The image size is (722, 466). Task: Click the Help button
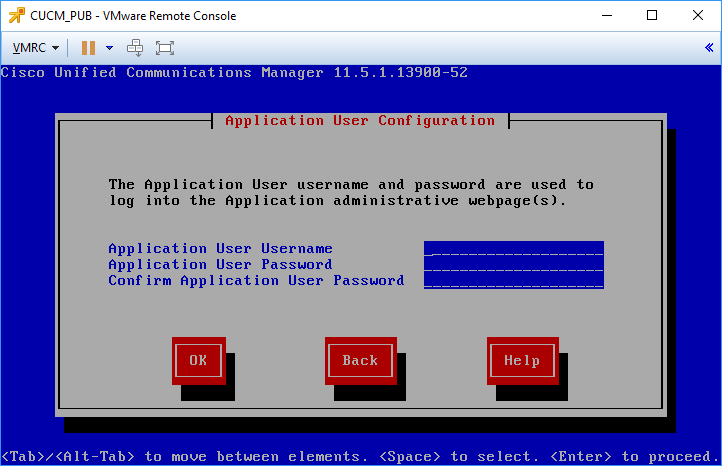[x=523, y=361]
